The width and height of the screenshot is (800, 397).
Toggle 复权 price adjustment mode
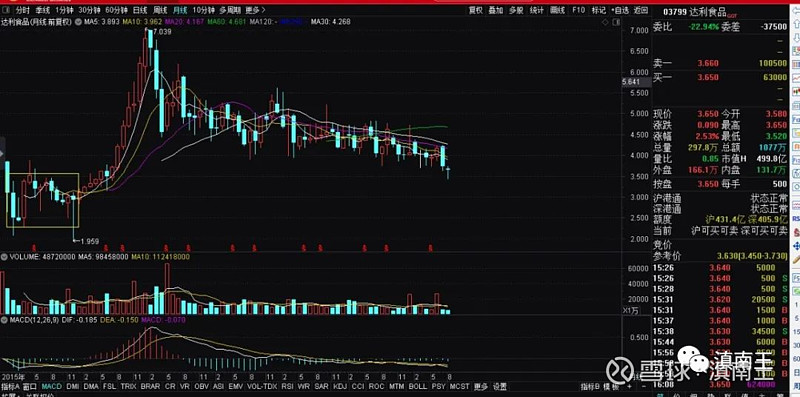pyautogui.click(x=476, y=10)
